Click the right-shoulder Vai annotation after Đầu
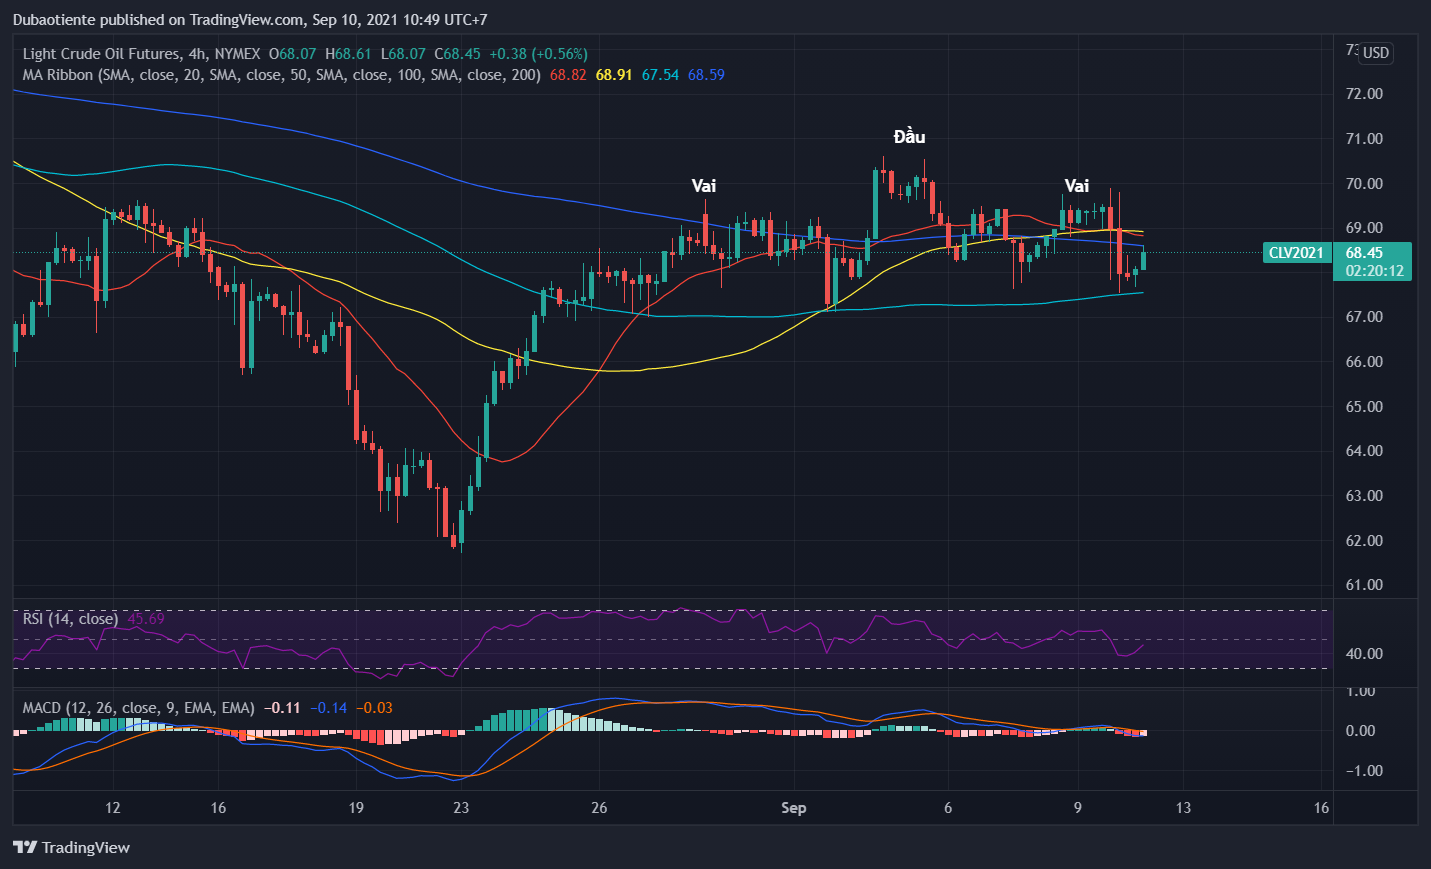This screenshot has height=869, width=1431. tap(1077, 186)
